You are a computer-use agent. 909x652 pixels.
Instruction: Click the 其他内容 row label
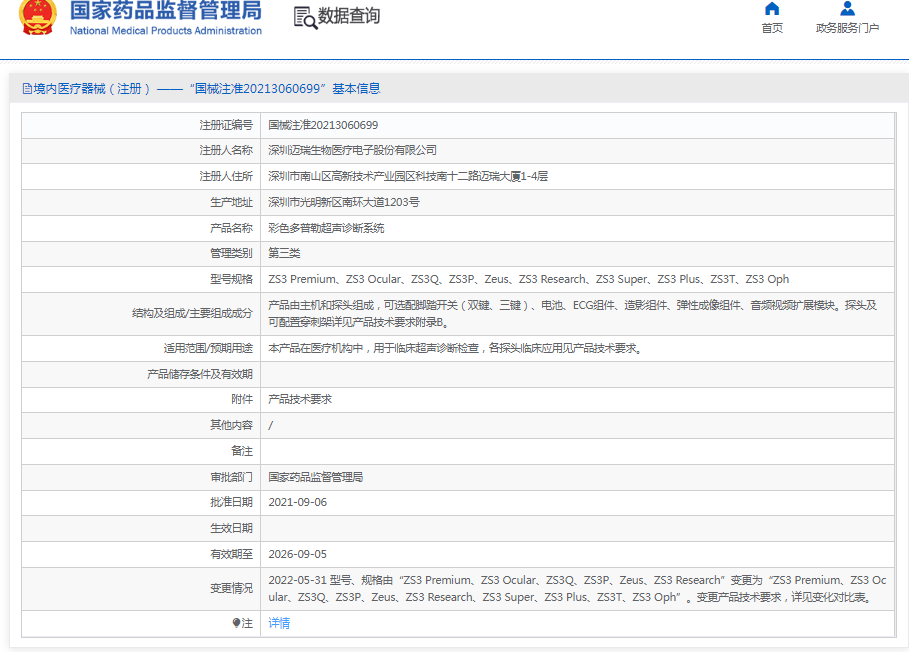pyautogui.click(x=231, y=425)
